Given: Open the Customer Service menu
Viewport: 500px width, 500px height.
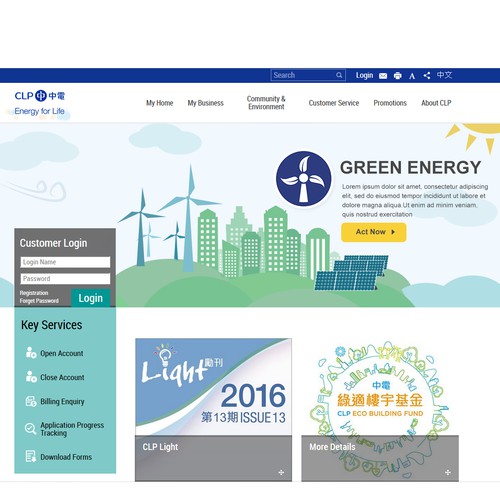Looking at the screenshot, I should pyautogui.click(x=334, y=103).
